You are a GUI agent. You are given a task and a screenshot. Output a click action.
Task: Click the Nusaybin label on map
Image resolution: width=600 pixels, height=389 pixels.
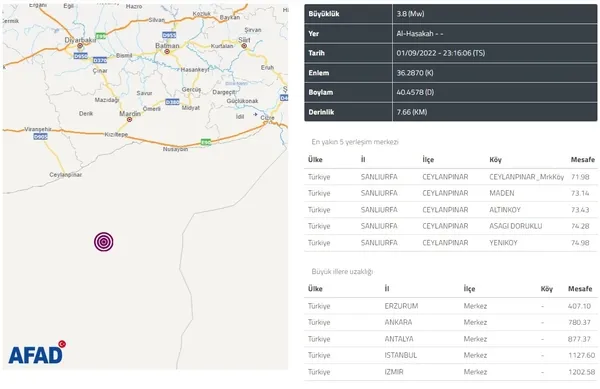[x=175, y=149]
